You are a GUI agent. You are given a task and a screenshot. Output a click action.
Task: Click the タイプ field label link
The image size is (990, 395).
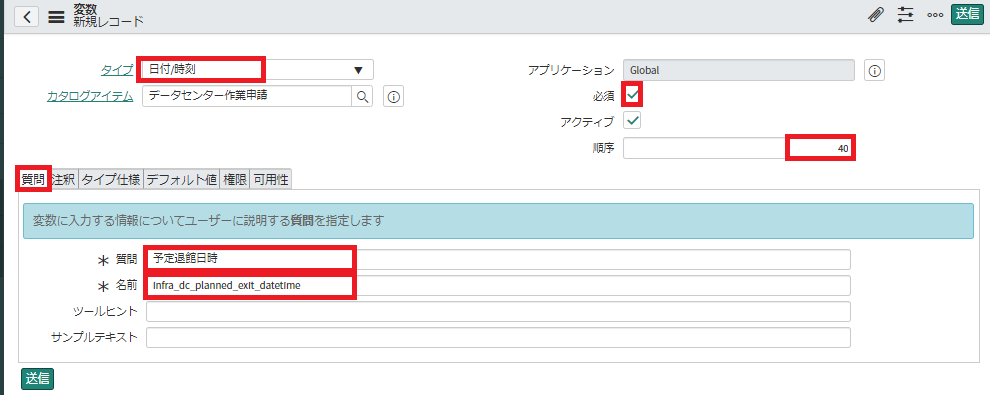click(x=117, y=69)
